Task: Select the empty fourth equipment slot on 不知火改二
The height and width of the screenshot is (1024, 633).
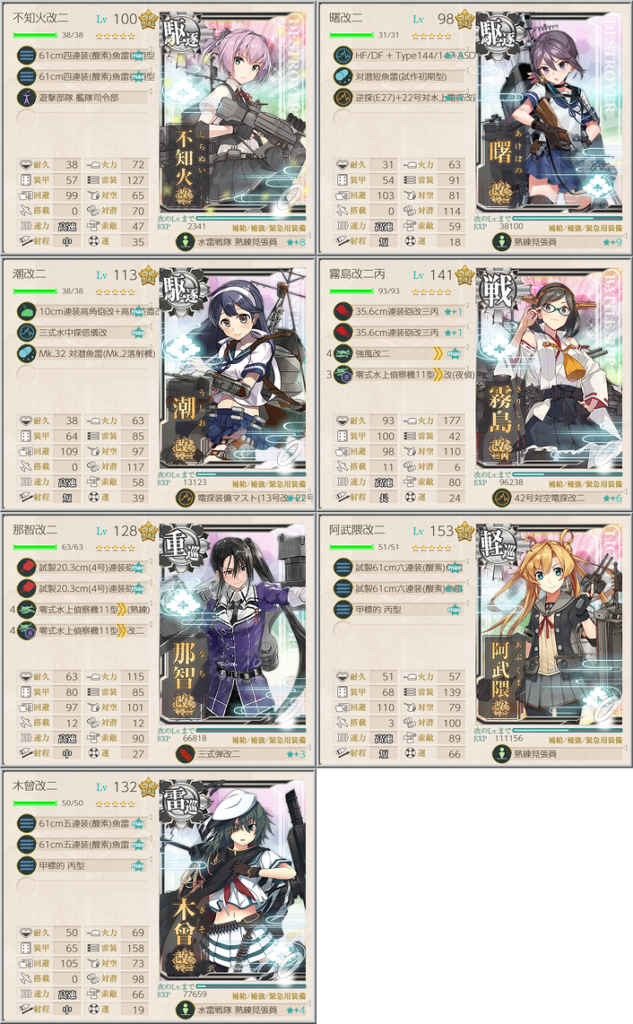Action: point(26,119)
